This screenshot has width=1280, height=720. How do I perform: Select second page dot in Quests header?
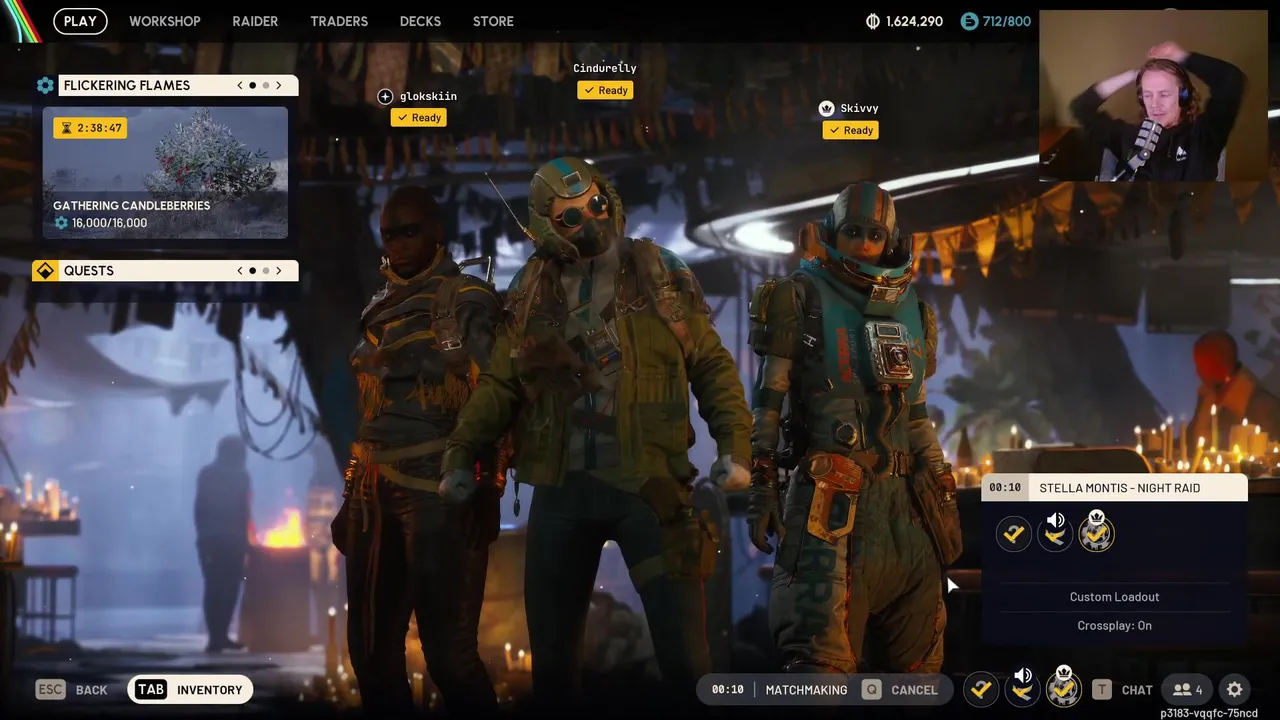pos(266,270)
